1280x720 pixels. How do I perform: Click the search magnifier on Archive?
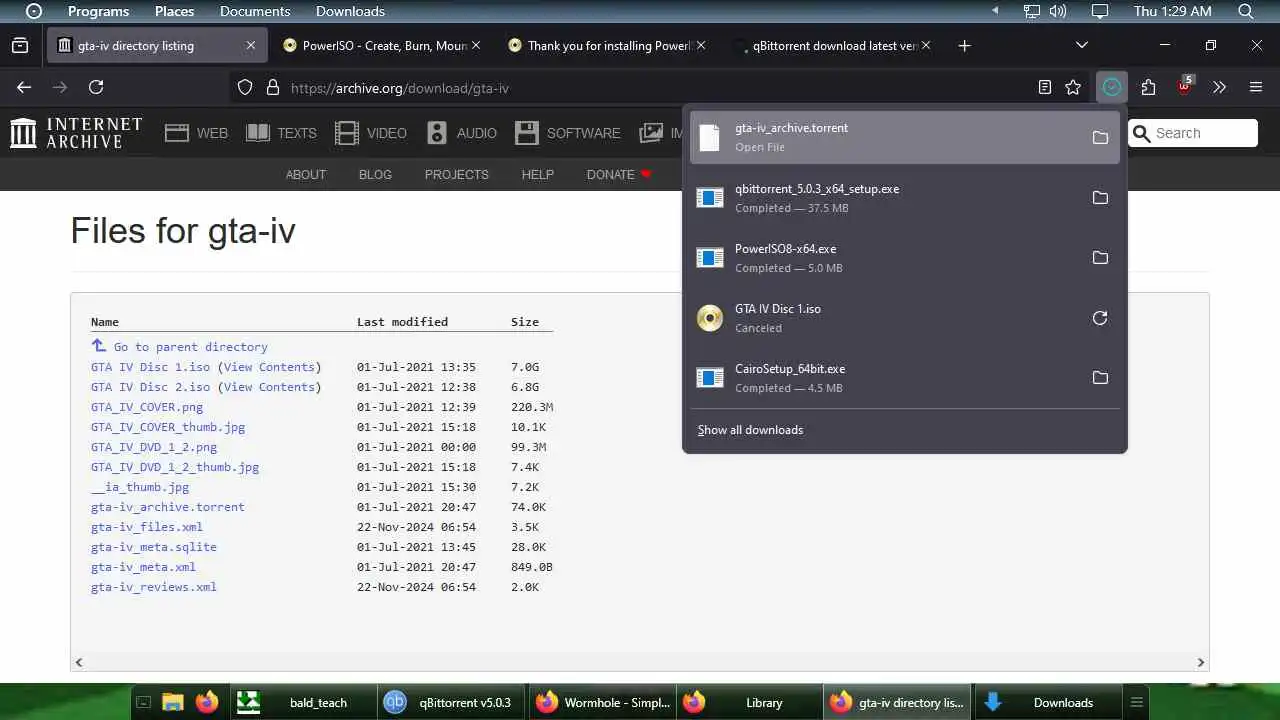coord(1142,133)
